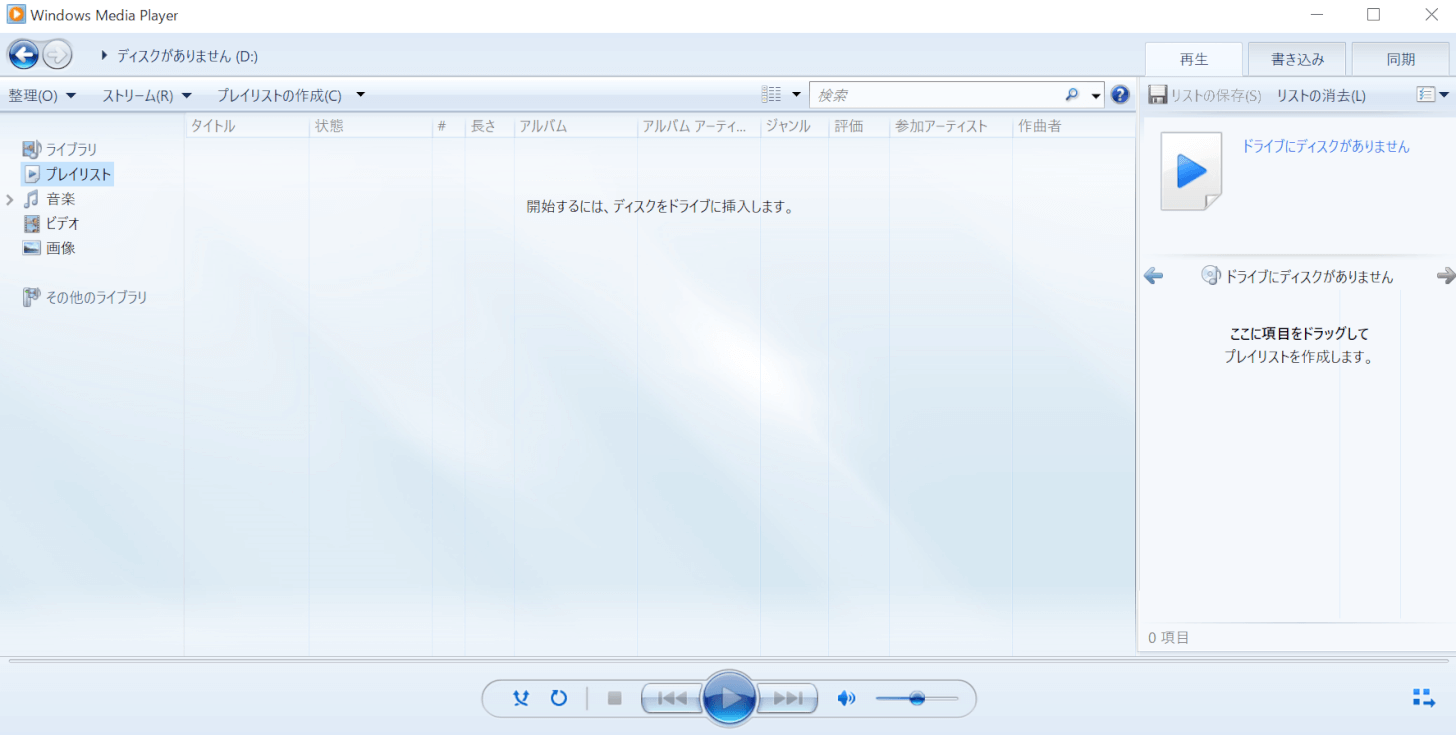Click the large blue play file thumbnail
This screenshot has width=1456, height=735.
pos(1191,171)
